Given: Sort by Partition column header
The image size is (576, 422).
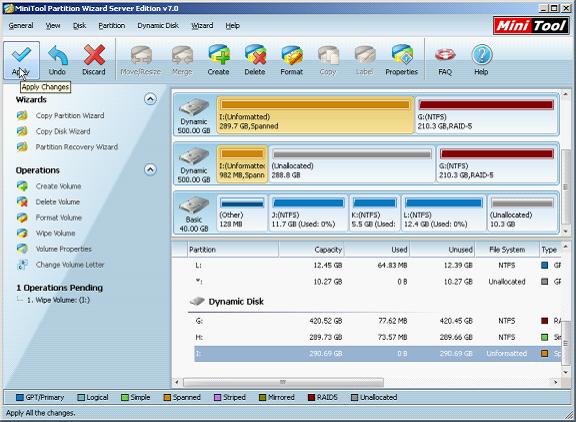Looking at the screenshot, I should pyautogui.click(x=233, y=250).
